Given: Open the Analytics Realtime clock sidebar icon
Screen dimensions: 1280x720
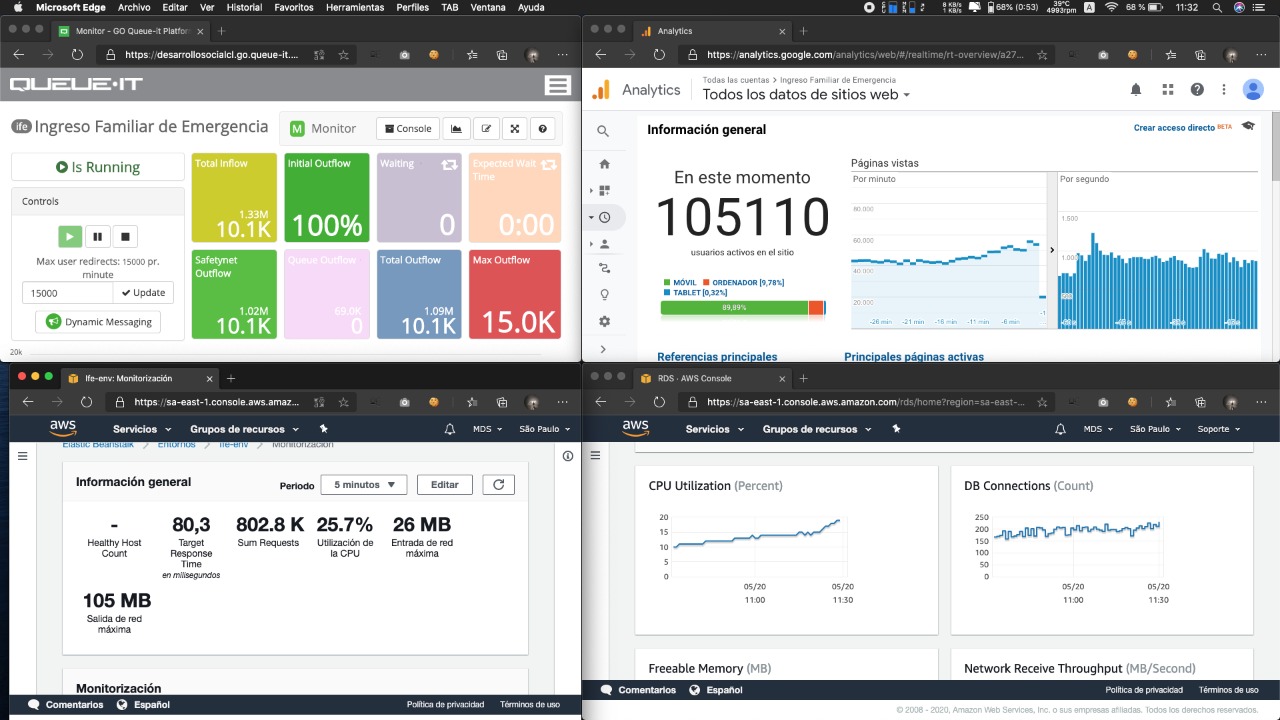Looking at the screenshot, I should 604,217.
